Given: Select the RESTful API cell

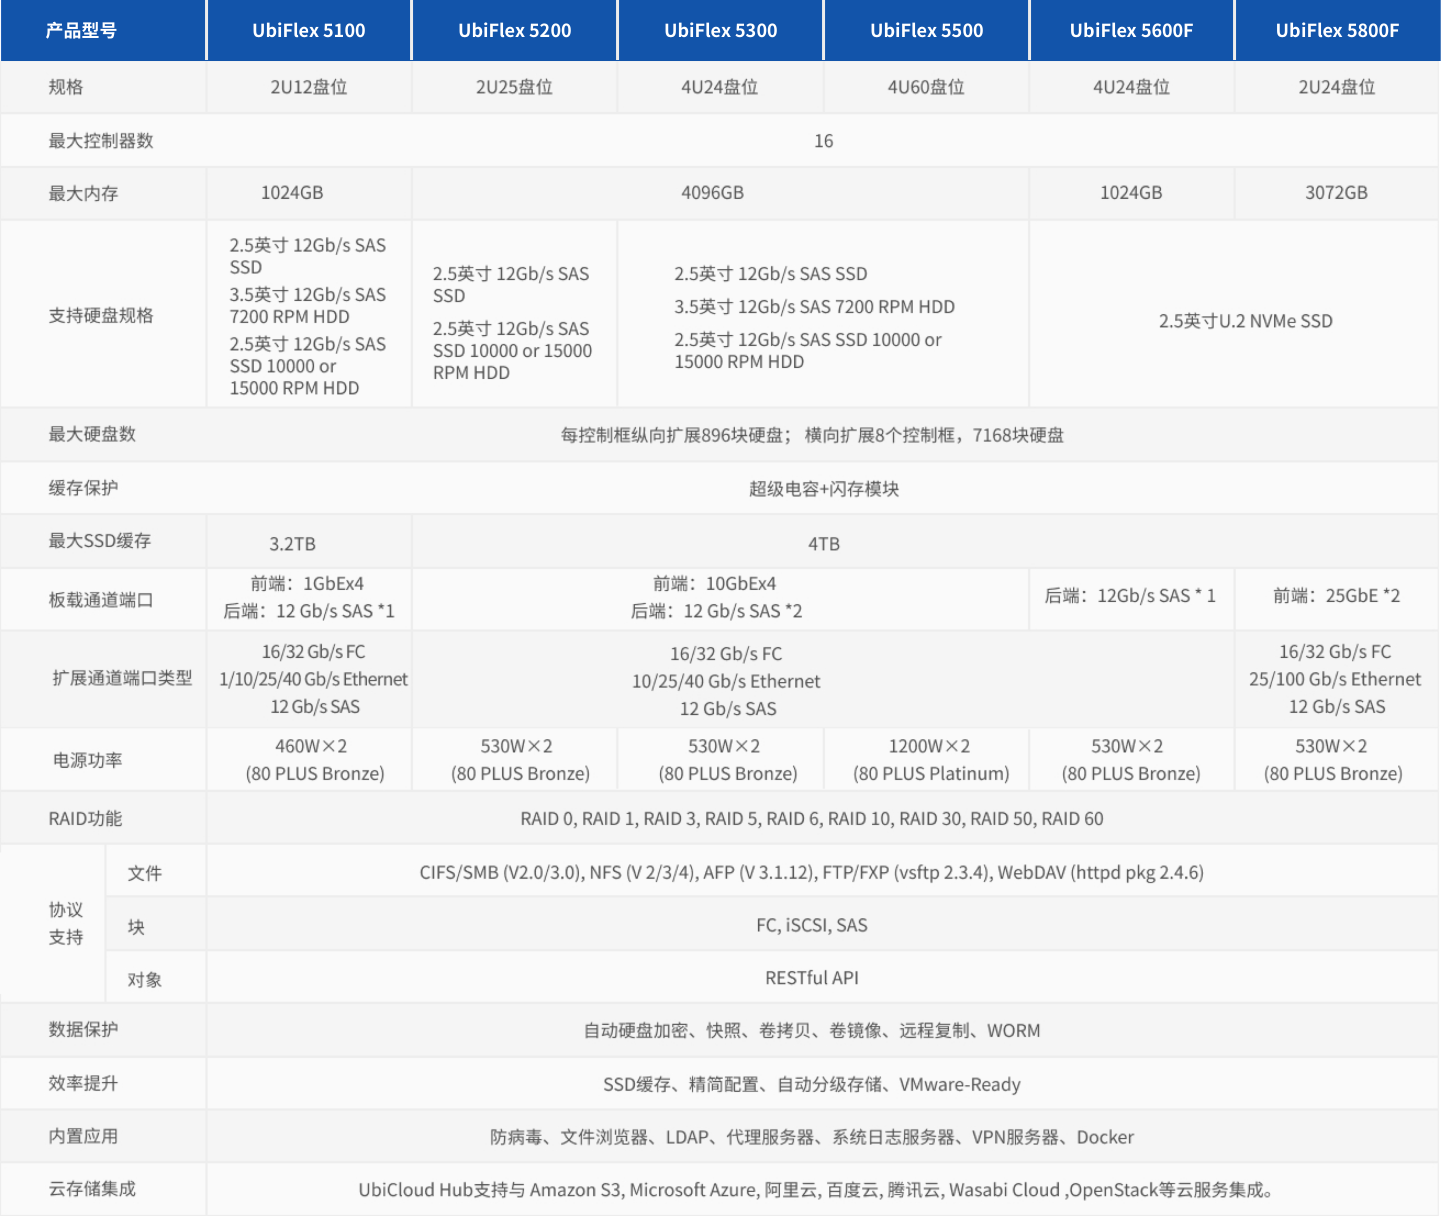Looking at the screenshot, I should click(811, 978).
